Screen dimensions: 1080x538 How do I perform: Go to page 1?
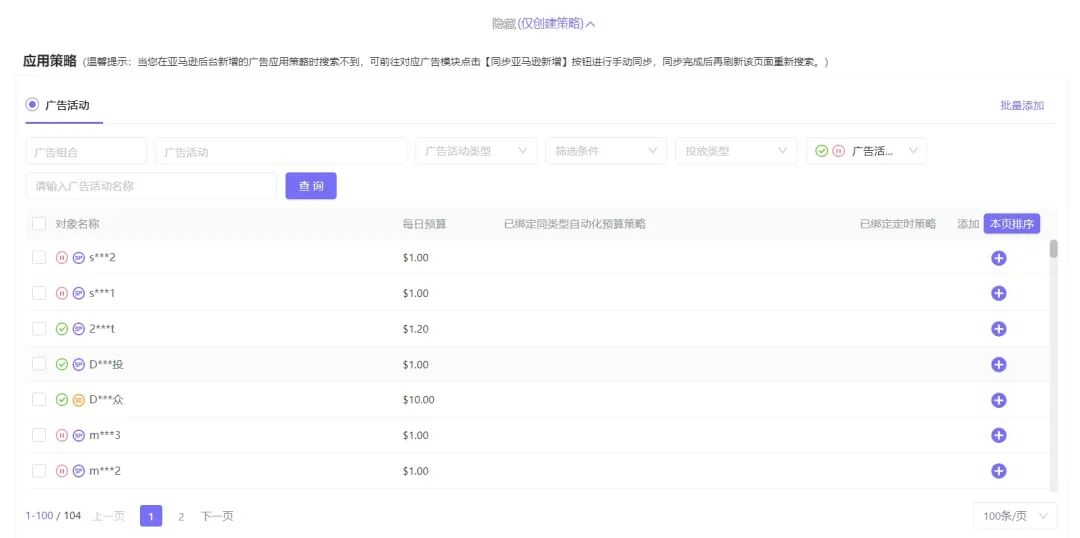point(151,516)
